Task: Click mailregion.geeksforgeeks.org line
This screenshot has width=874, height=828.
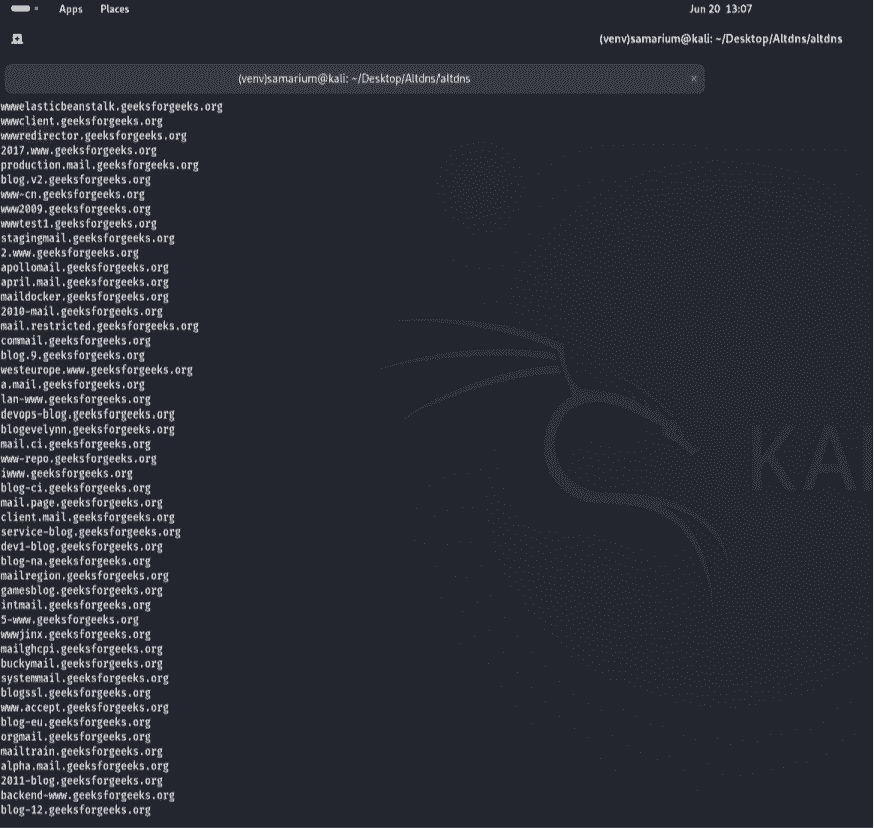Action: tap(85, 576)
